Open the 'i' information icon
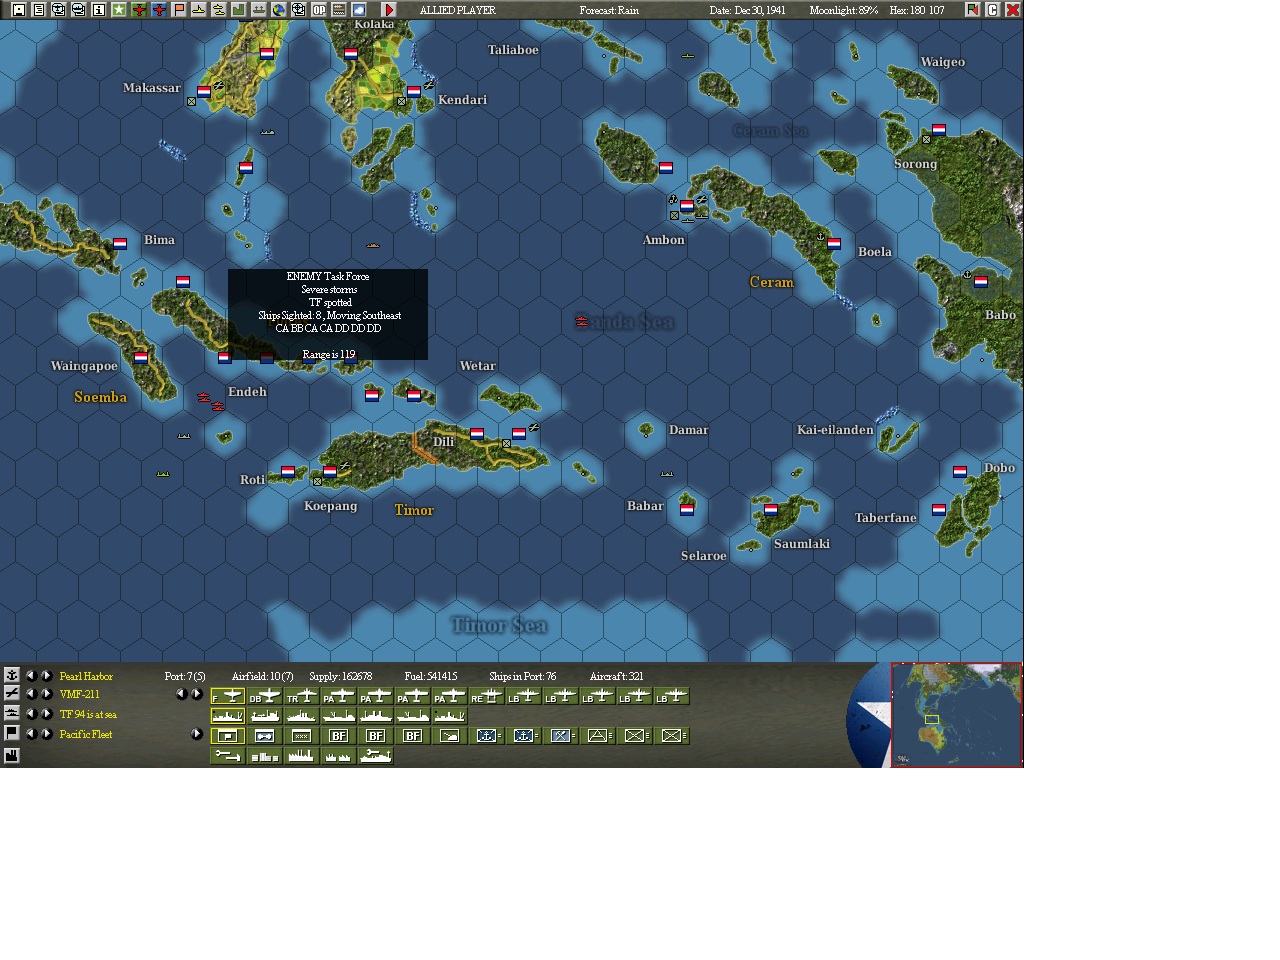1280x960 pixels. 98,10
